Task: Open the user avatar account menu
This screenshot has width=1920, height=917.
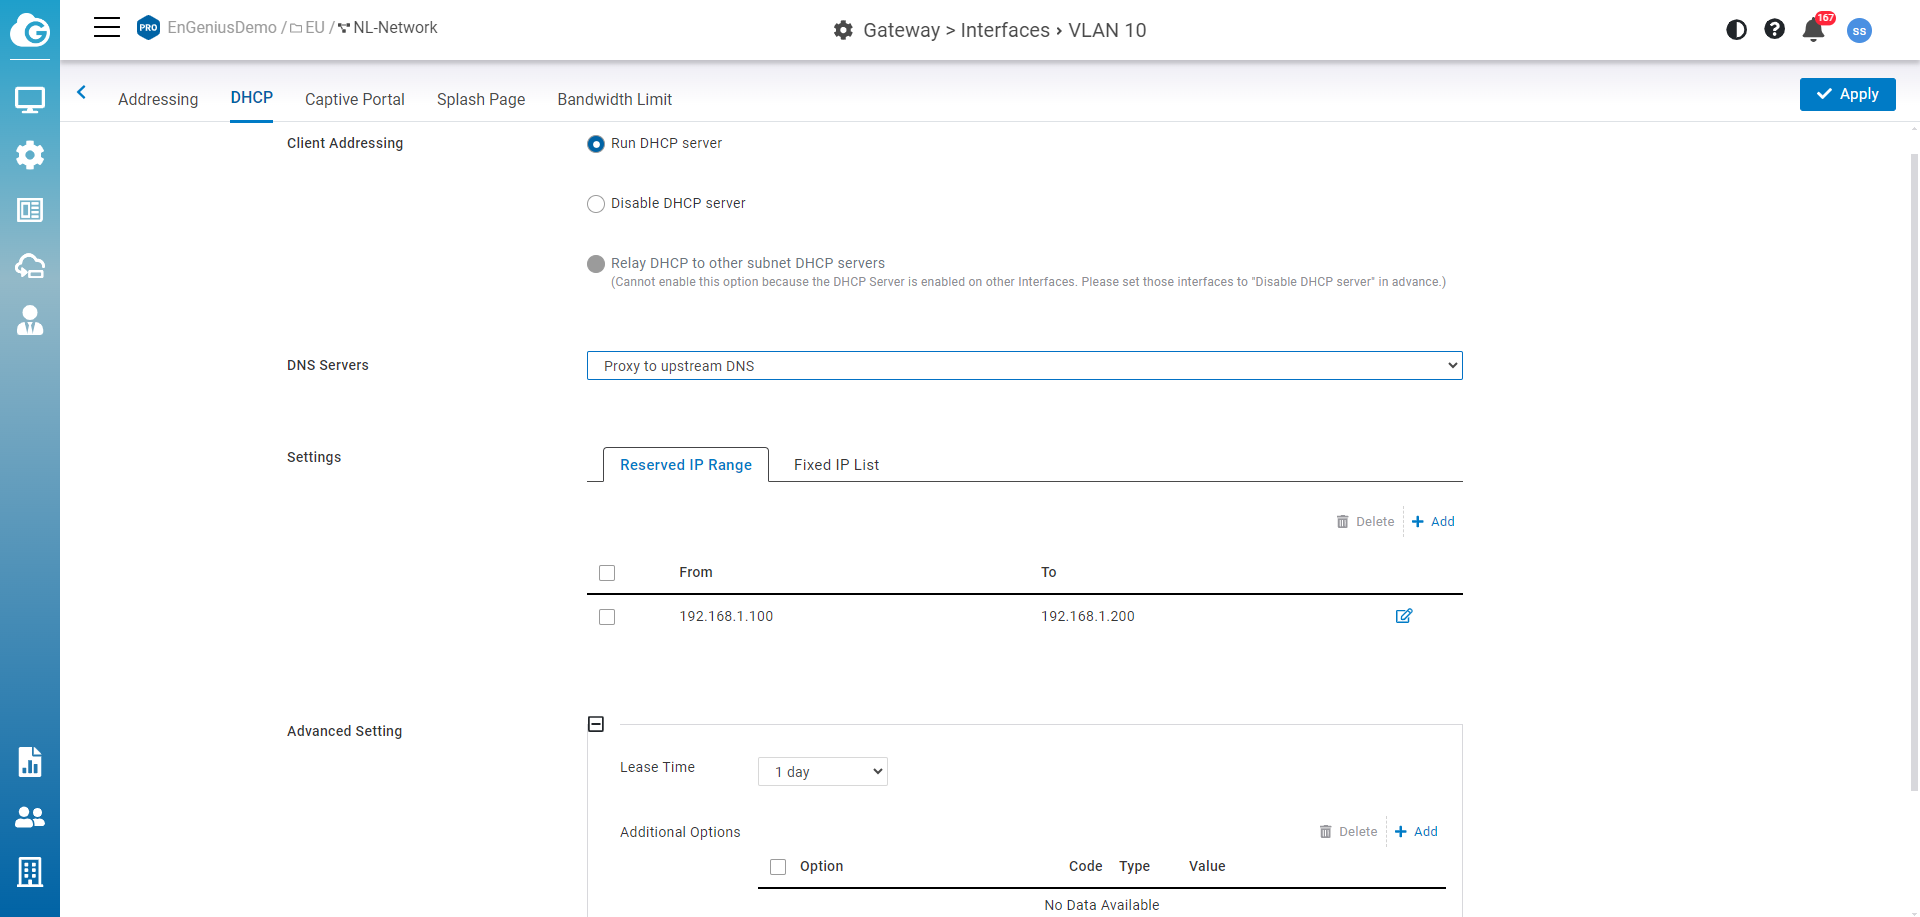Action: 1859,31
